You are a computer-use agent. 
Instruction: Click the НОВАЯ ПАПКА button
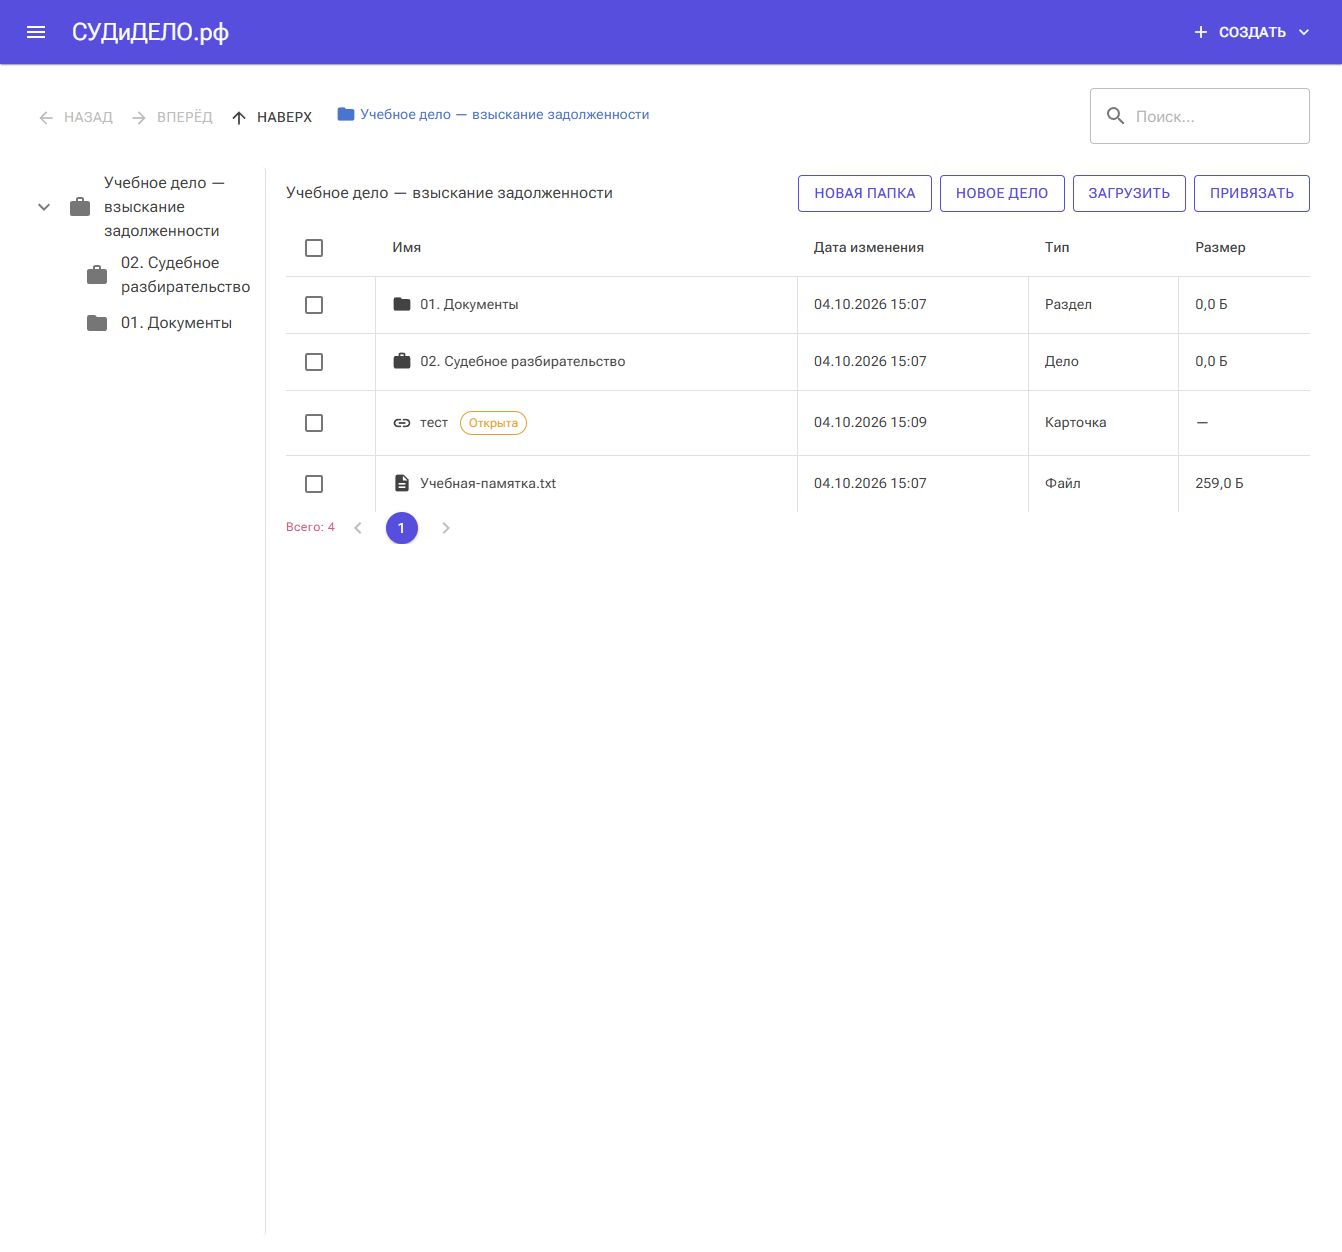(865, 193)
